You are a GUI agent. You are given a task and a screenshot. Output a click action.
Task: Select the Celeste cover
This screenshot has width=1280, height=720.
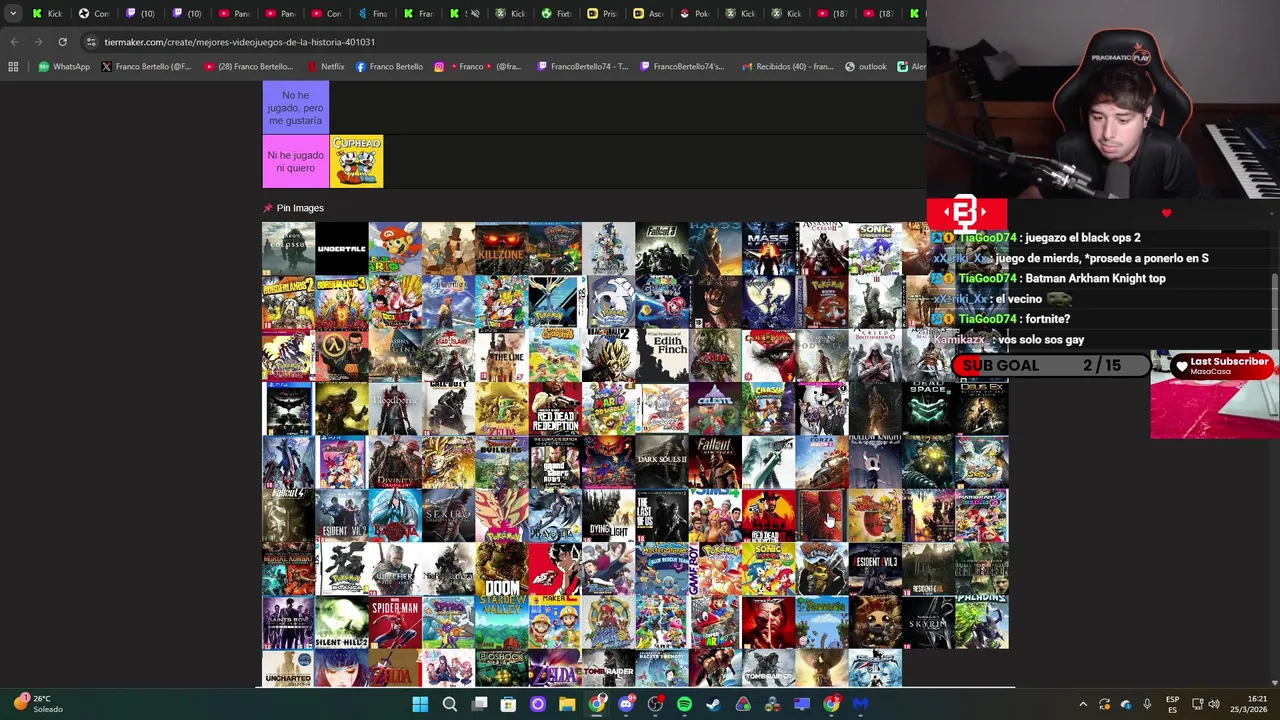click(715, 409)
